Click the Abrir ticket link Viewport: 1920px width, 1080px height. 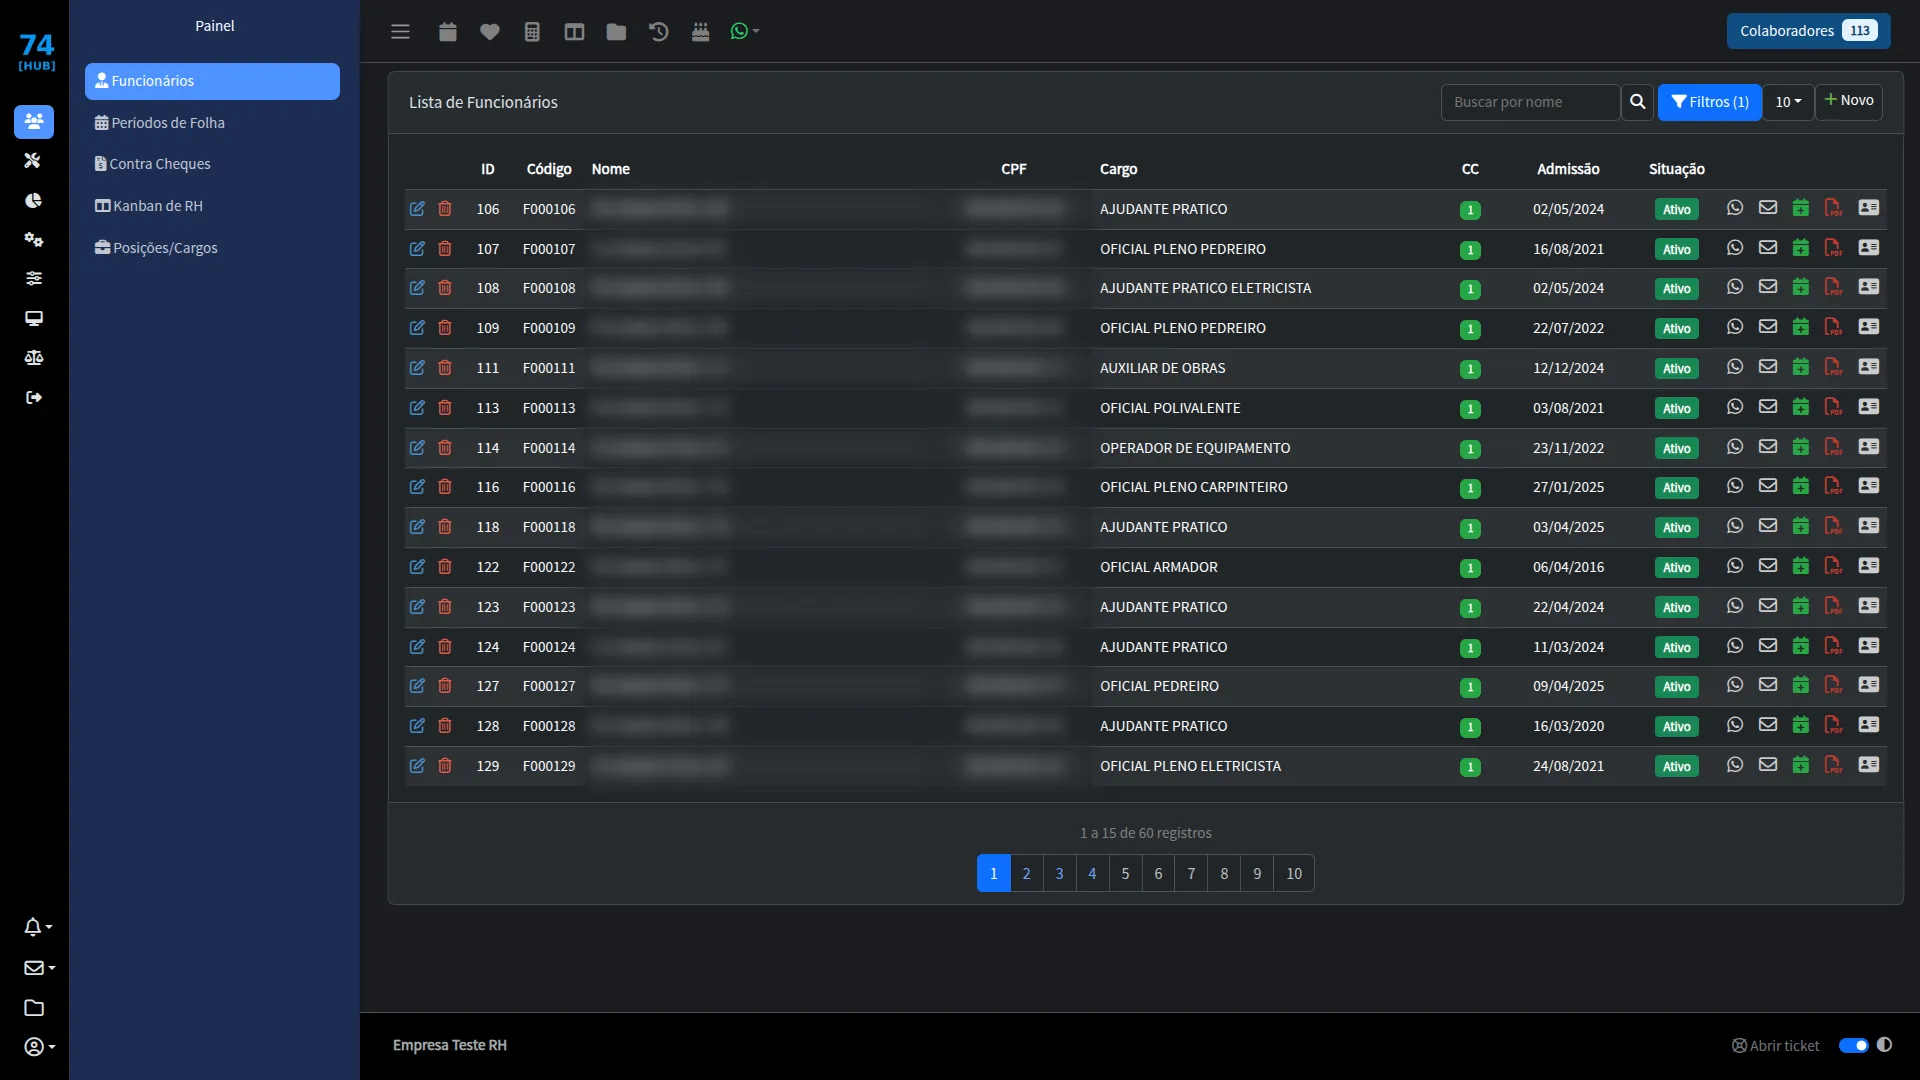coord(1776,1046)
